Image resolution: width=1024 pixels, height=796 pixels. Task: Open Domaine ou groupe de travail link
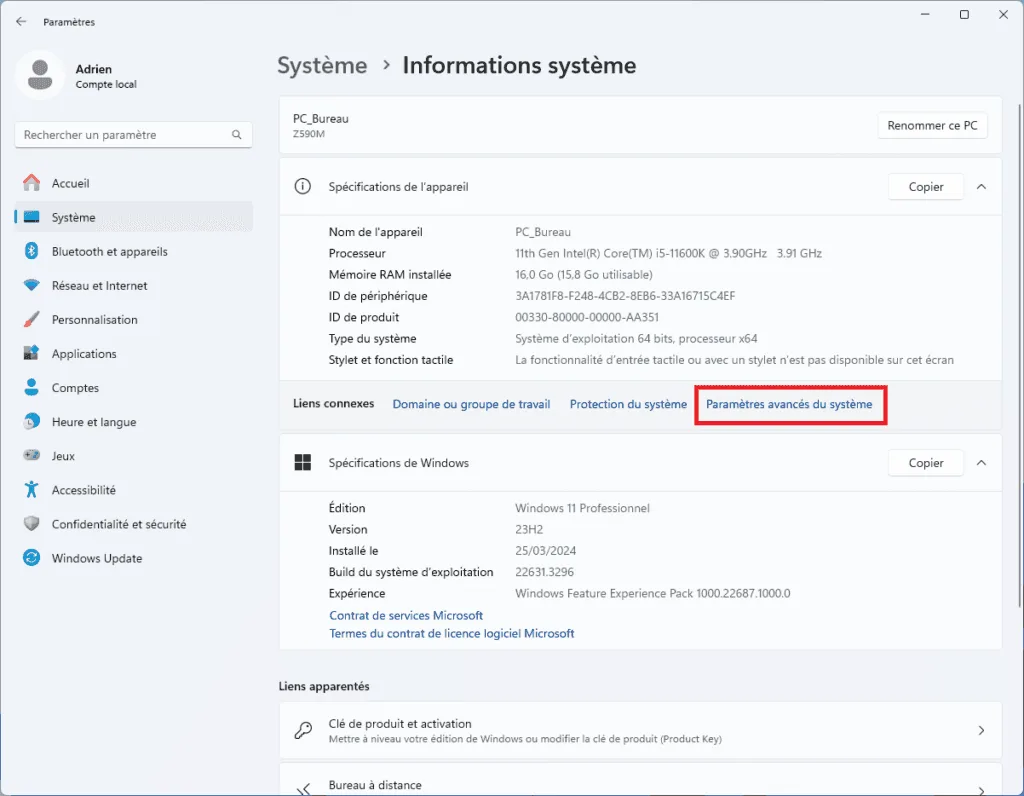[471, 404]
